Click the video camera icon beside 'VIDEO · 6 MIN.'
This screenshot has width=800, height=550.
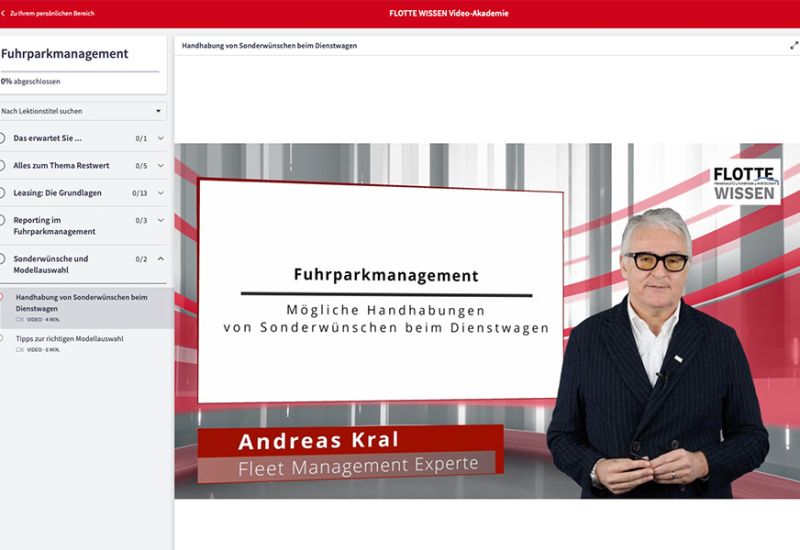point(20,349)
